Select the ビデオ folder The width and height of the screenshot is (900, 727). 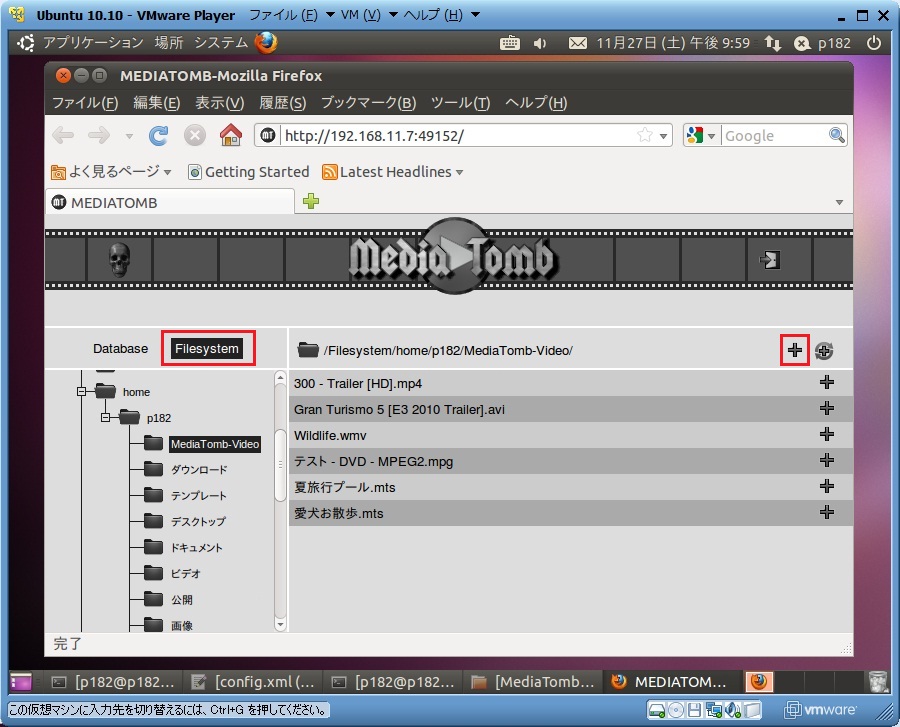point(186,573)
